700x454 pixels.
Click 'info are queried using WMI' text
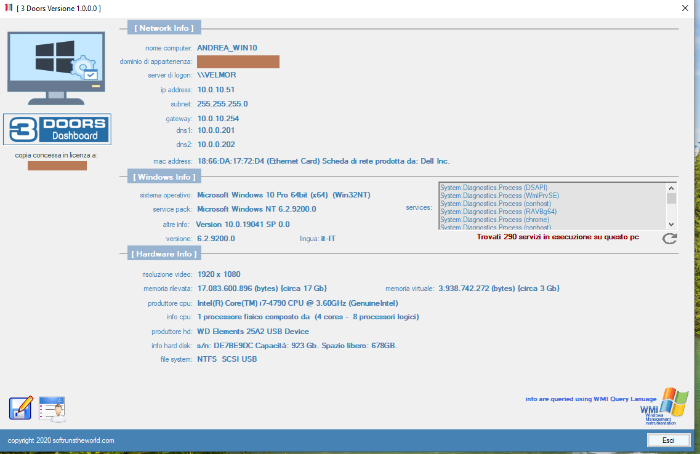click(x=591, y=399)
